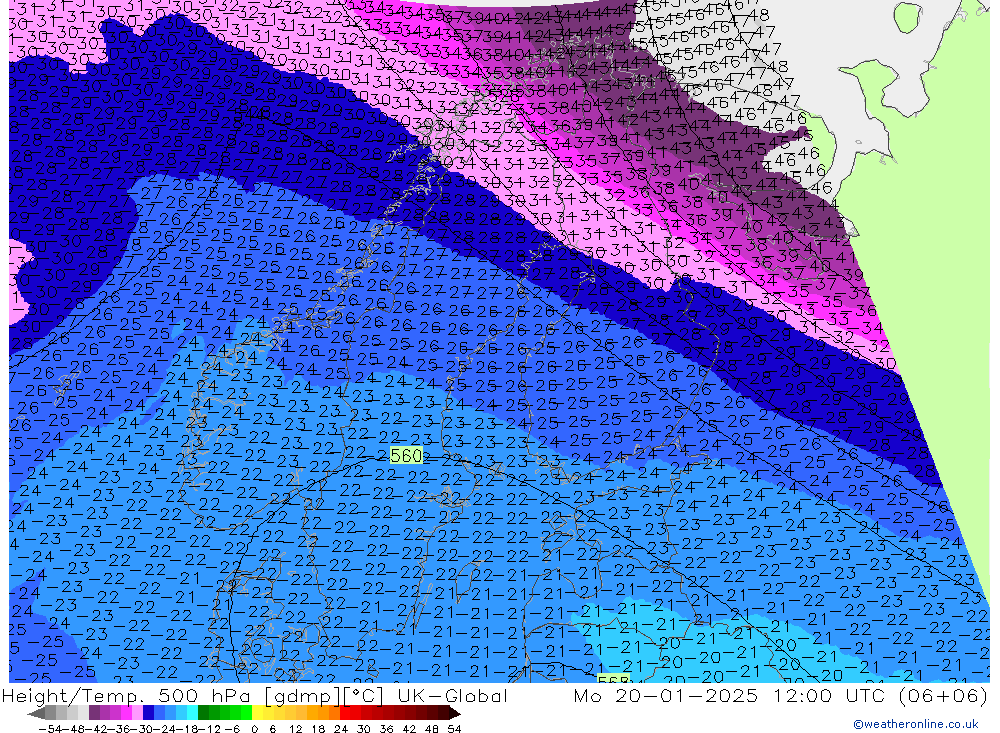The width and height of the screenshot is (1000, 733).
Task: Pick the dark blue swatch above -30
Action: (149, 713)
